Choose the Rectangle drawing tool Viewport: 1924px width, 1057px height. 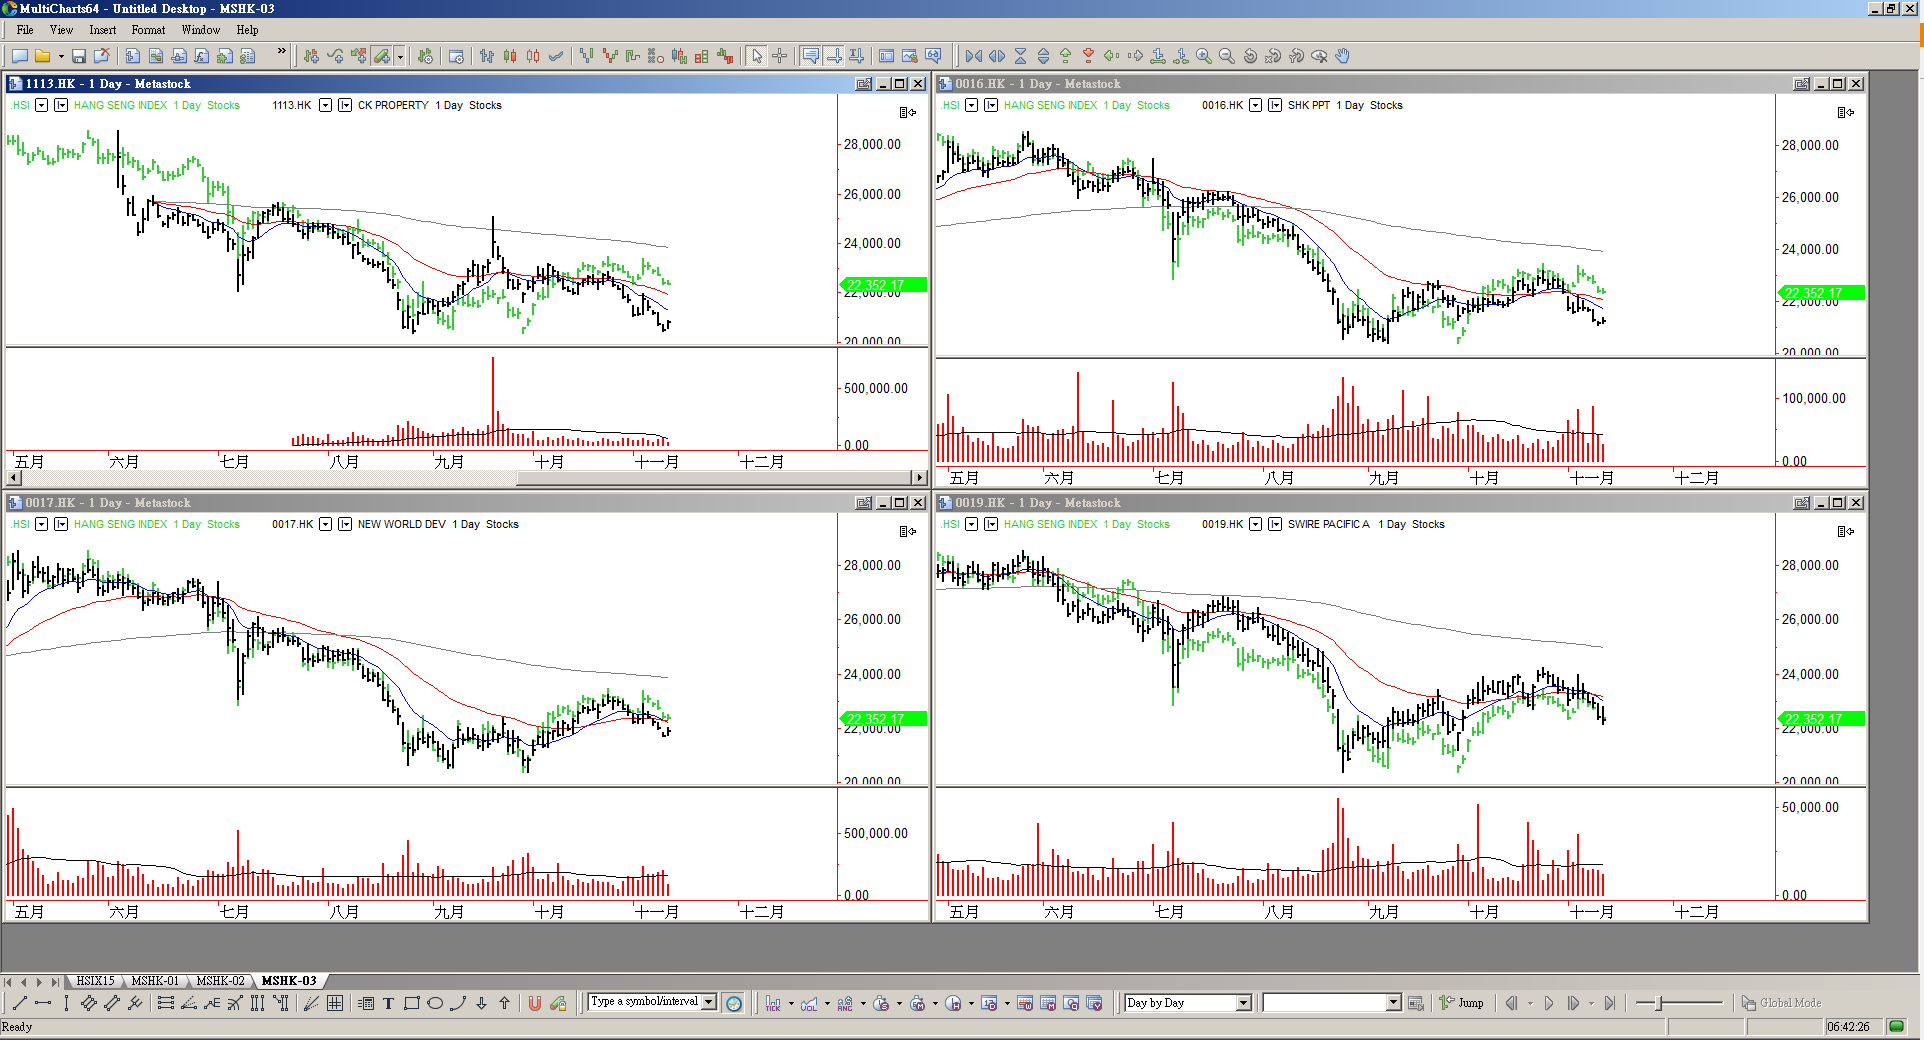(x=411, y=1003)
